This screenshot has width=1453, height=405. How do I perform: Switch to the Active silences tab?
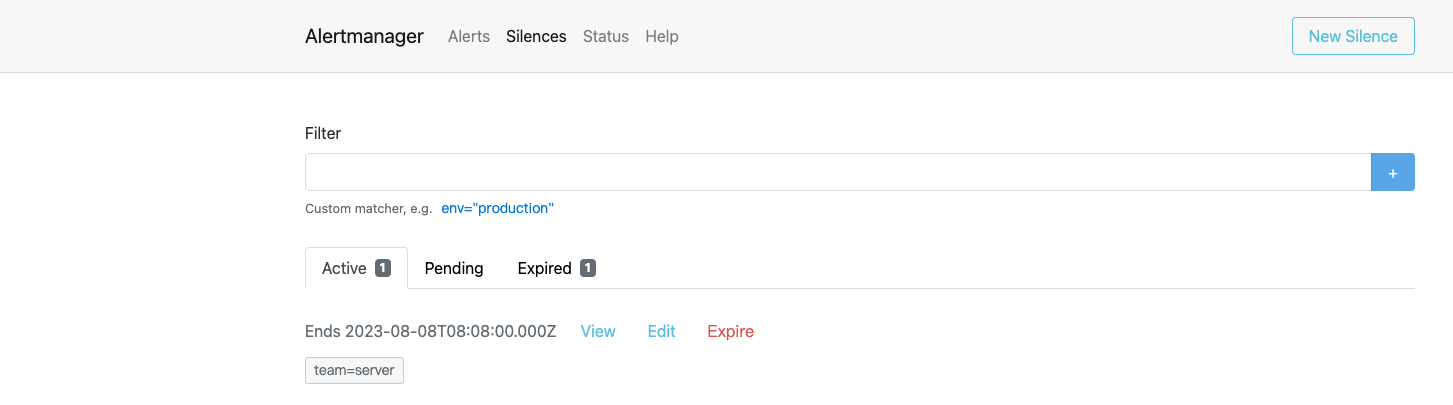pos(344,268)
